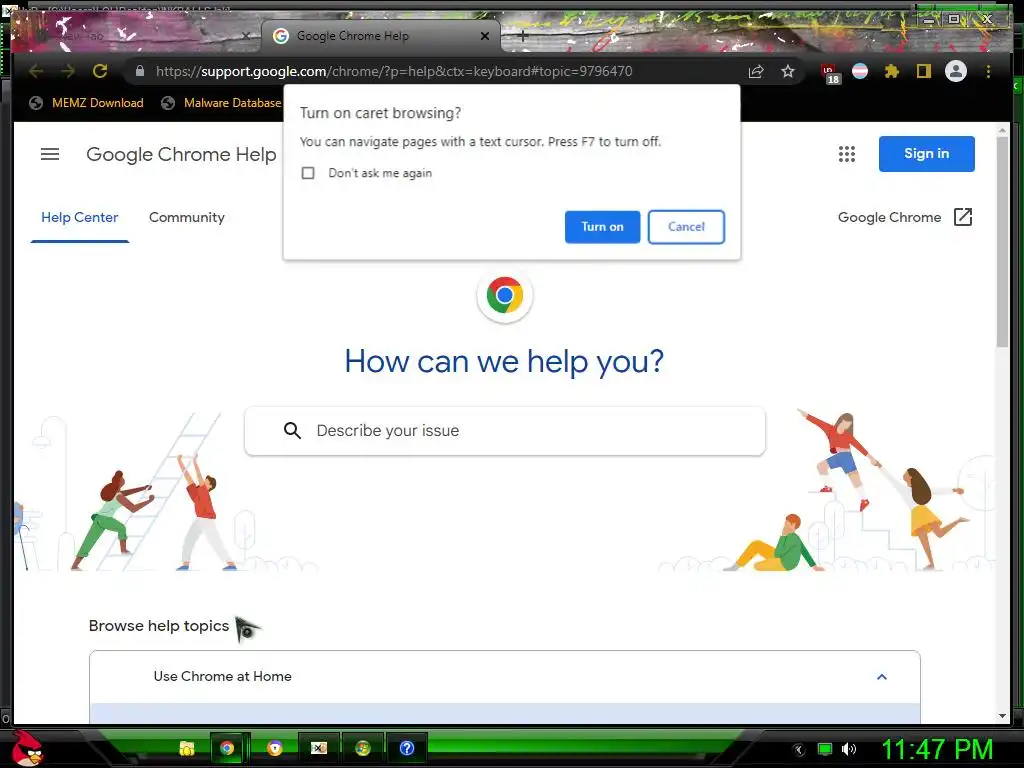View site info via the lock icon

(x=140, y=71)
